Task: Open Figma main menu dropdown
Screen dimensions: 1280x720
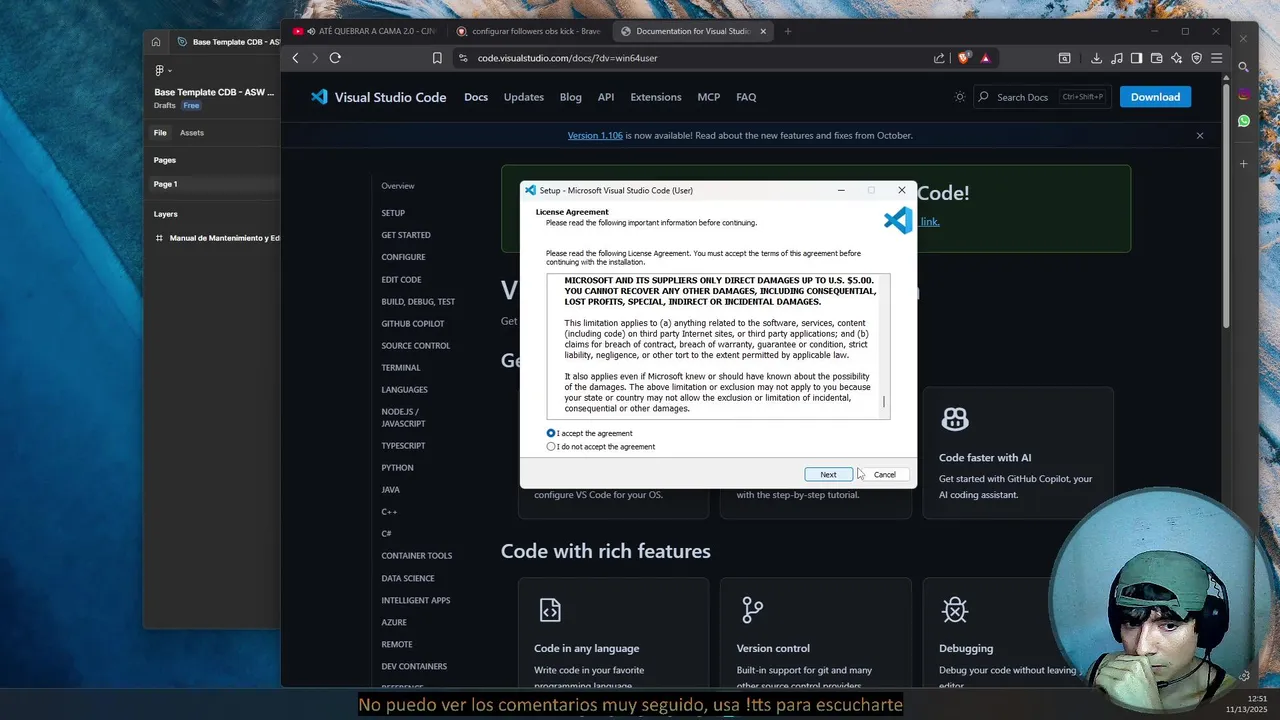Action: point(163,71)
